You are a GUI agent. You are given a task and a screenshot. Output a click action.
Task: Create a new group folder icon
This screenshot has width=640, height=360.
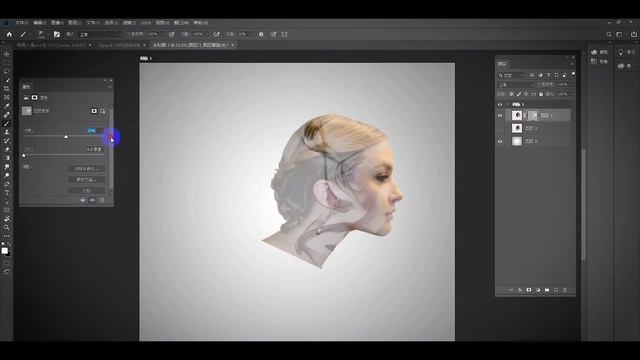tap(547, 290)
